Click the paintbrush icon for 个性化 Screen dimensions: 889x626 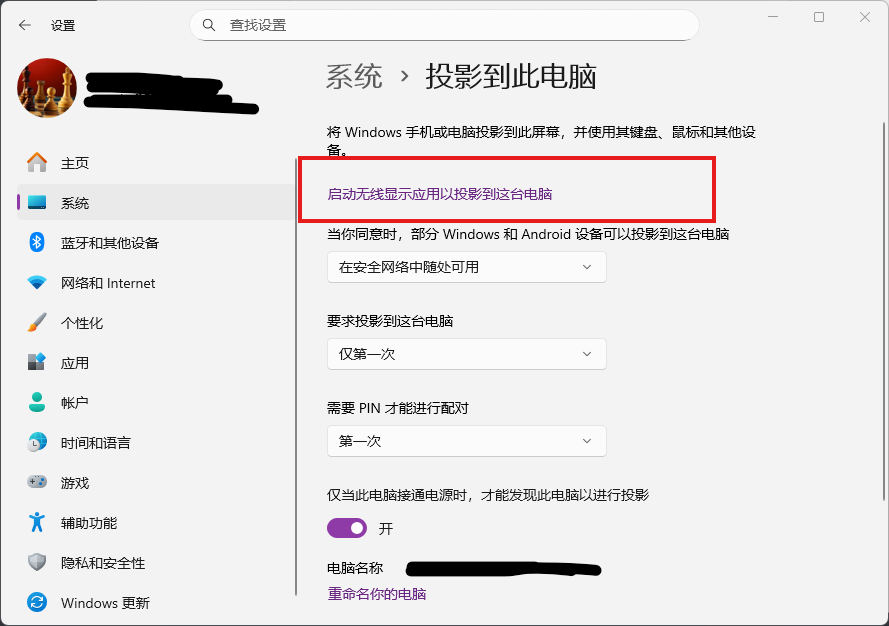37,323
